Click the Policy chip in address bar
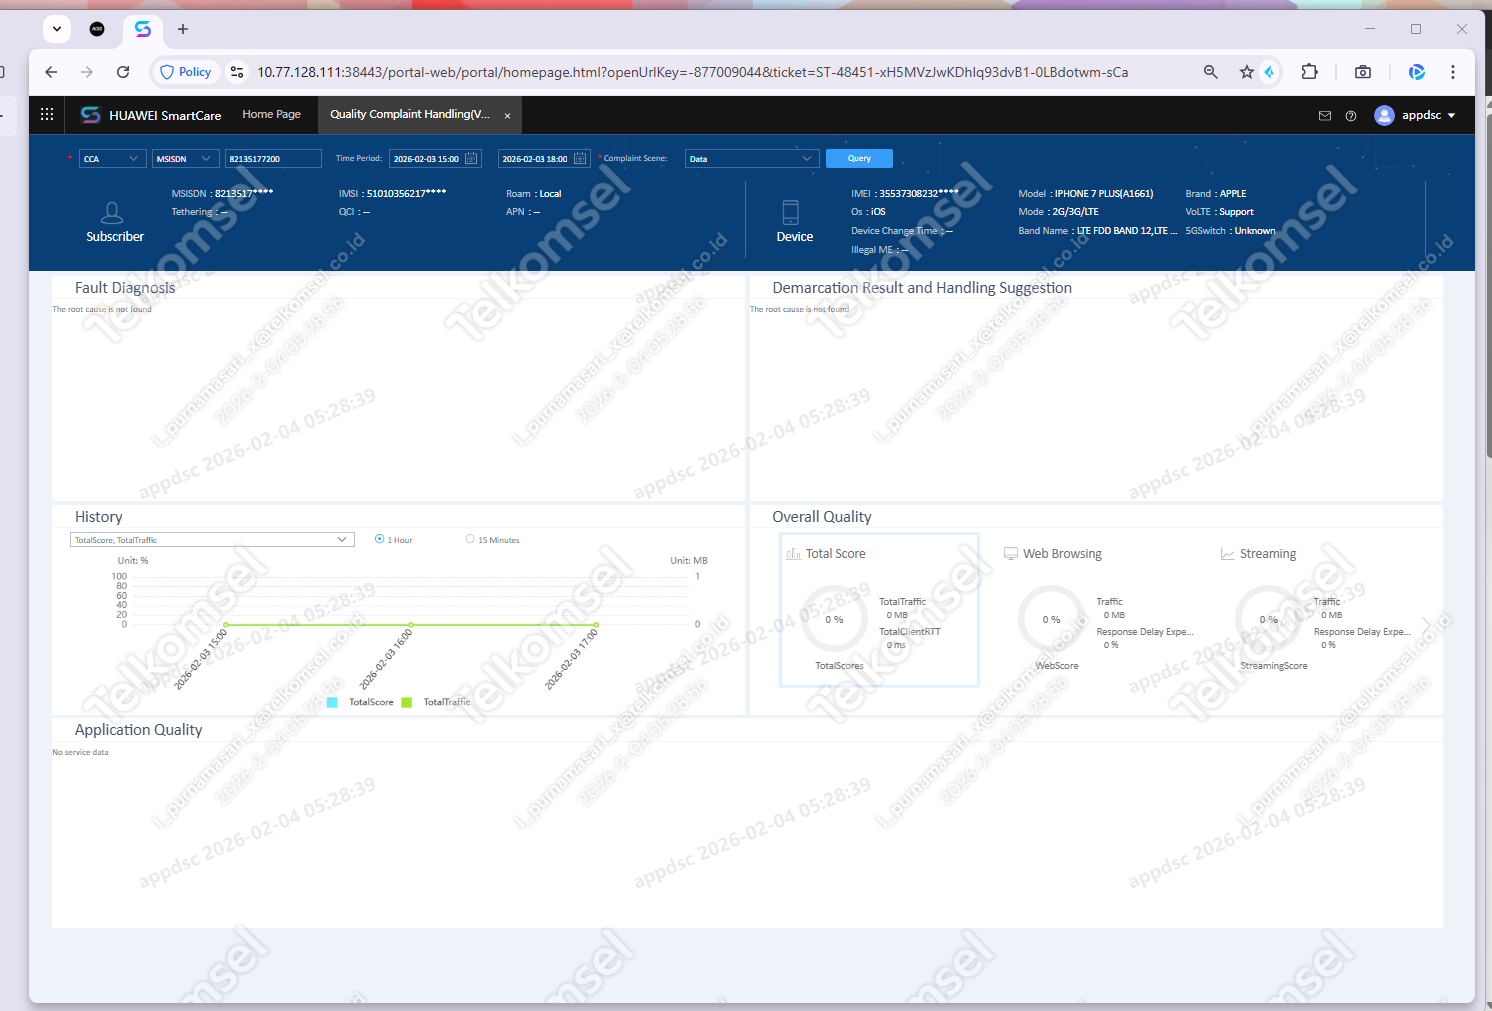Screen dimensions: 1492x1011 [186, 72]
